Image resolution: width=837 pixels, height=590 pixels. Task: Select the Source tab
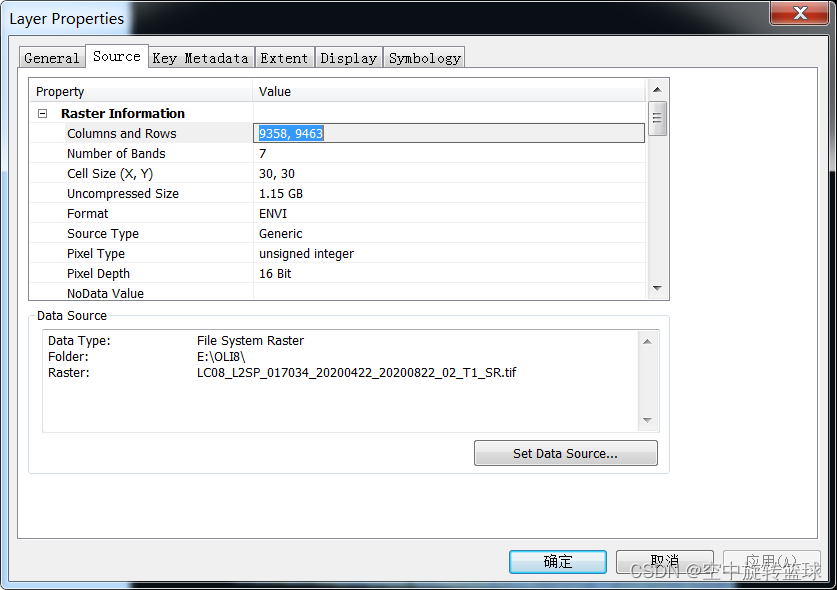117,56
